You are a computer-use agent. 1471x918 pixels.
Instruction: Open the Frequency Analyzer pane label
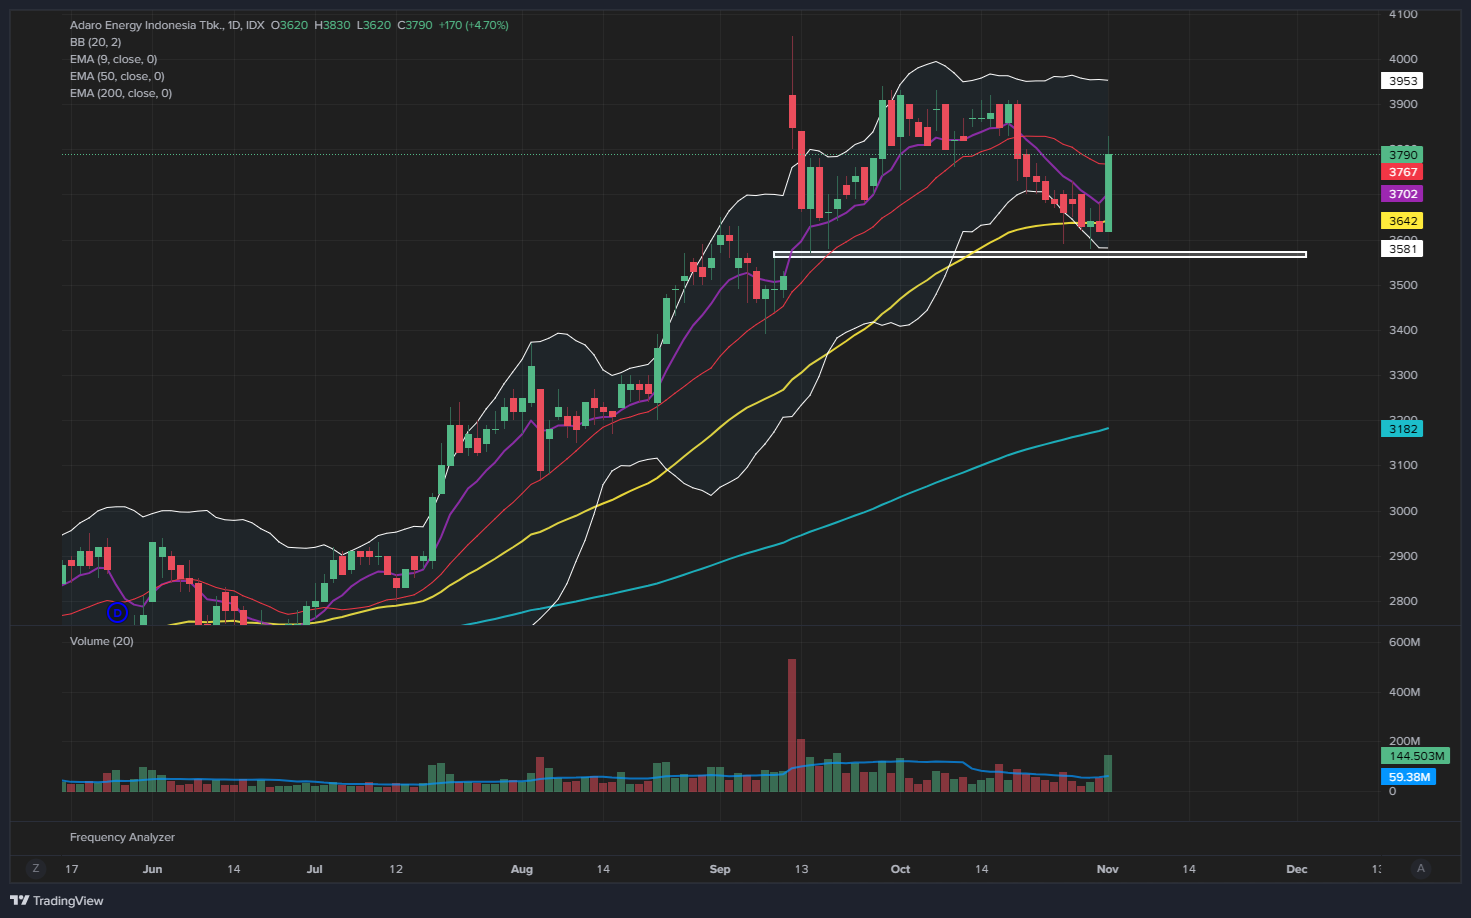[122, 837]
